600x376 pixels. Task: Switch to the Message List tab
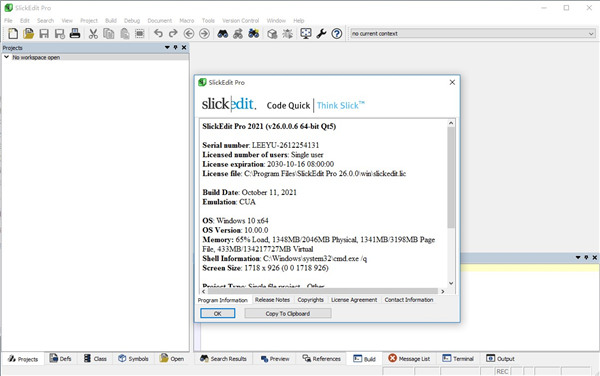pos(409,359)
